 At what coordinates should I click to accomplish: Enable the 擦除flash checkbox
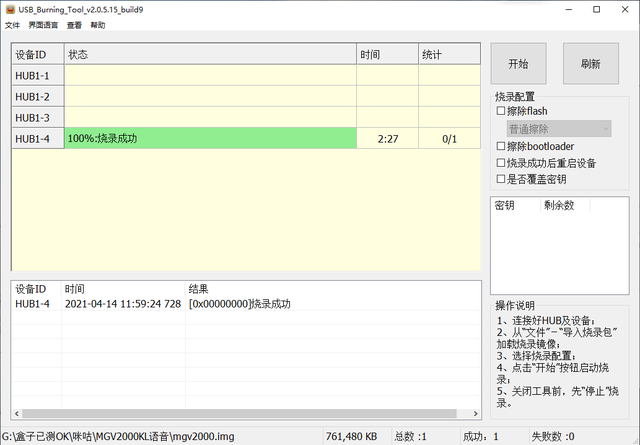500,111
